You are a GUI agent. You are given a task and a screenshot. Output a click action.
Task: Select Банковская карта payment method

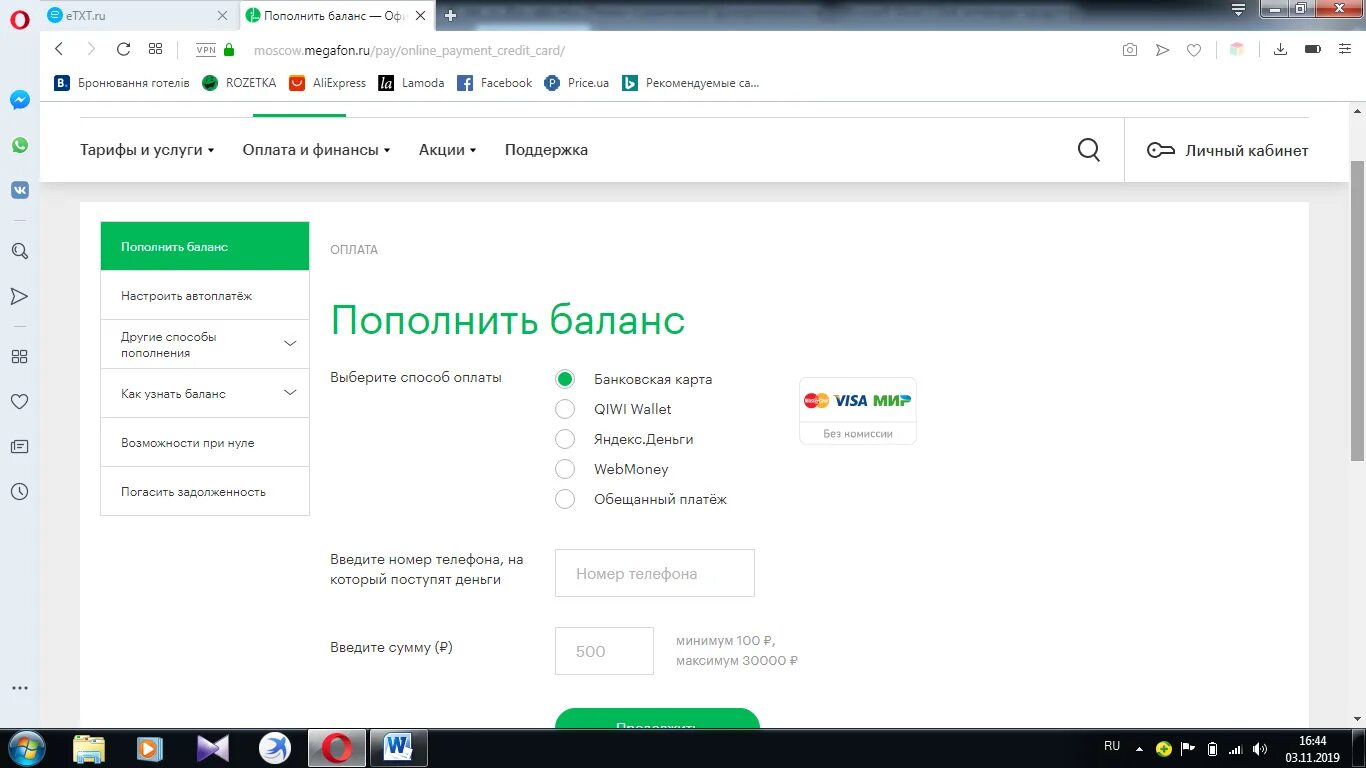pyautogui.click(x=565, y=379)
